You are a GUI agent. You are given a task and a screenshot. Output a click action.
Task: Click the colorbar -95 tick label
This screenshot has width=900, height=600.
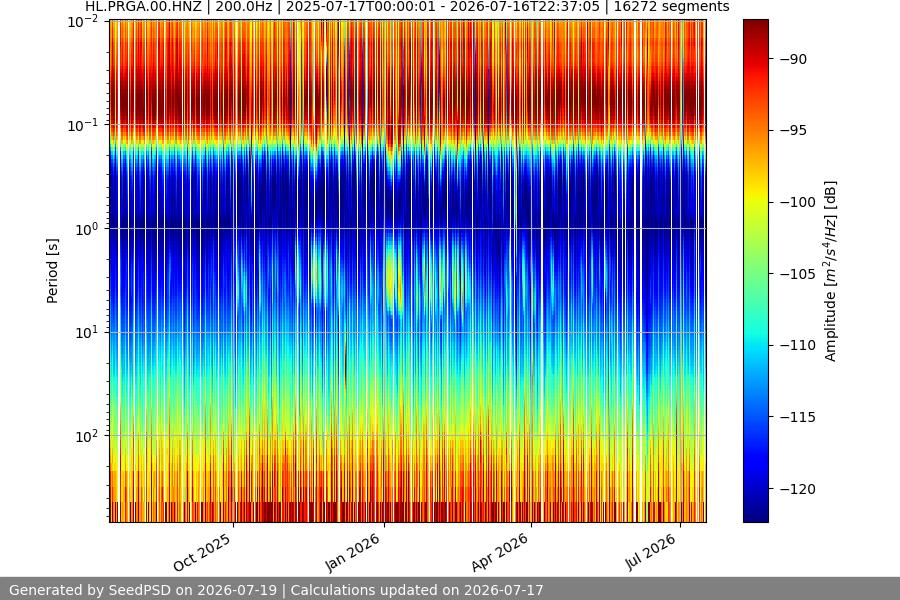[x=793, y=131]
